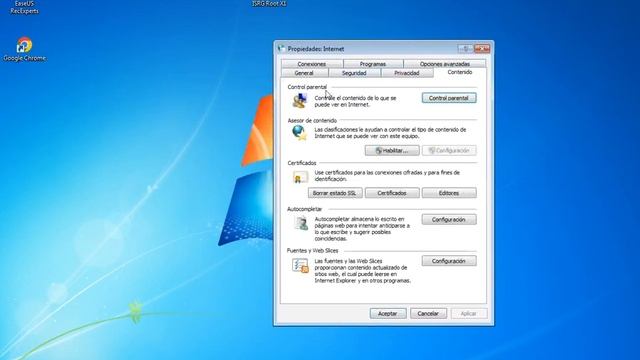The image size is (640, 360).
Task: Confirm with the Aceptar button
Action: tap(388, 313)
